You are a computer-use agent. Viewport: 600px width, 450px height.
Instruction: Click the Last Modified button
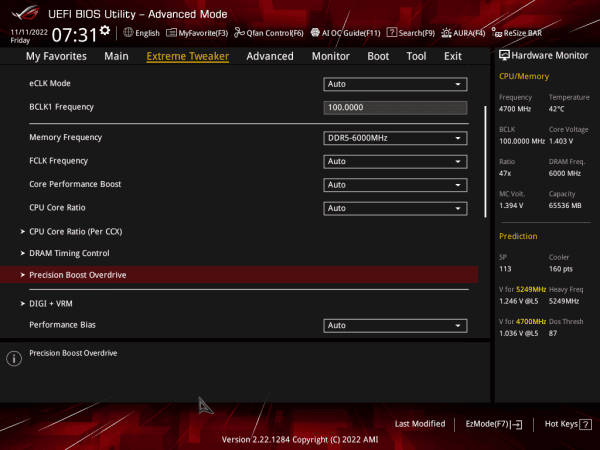(420, 424)
